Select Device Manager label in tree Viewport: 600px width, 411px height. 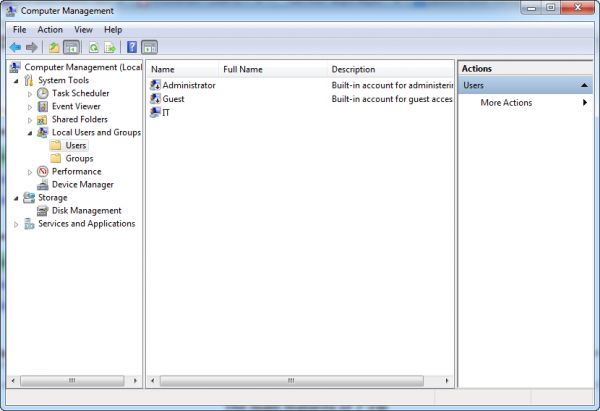click(x=83, y=185)
